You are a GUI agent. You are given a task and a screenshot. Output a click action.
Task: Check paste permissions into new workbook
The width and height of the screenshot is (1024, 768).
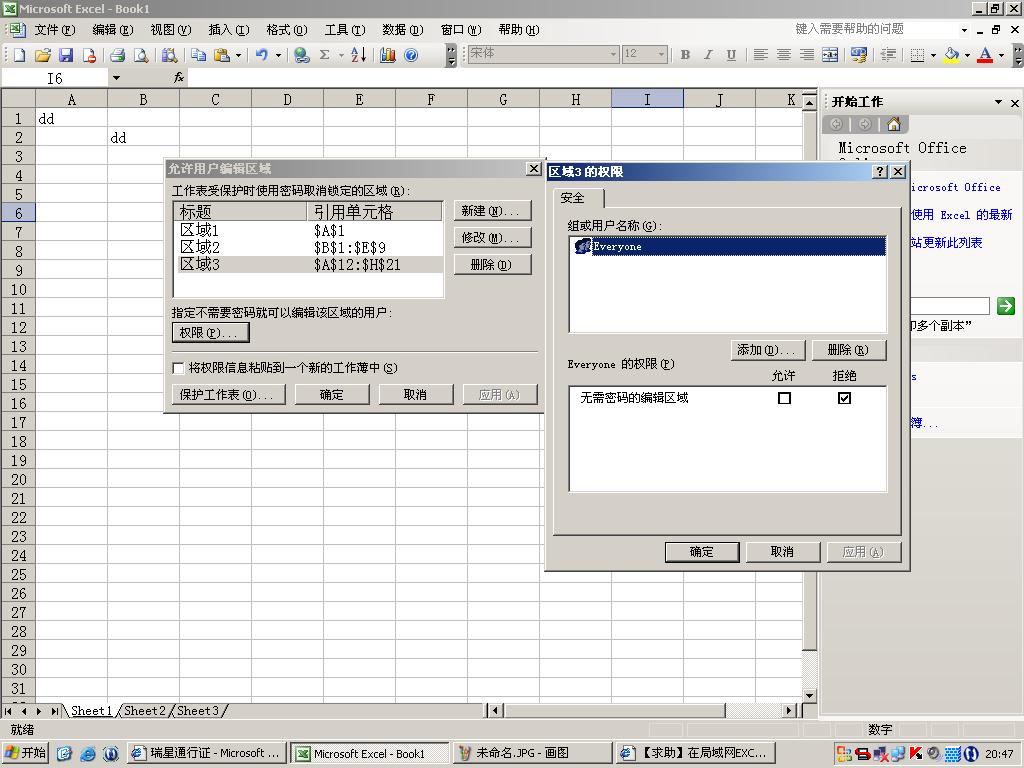(178, 368)
